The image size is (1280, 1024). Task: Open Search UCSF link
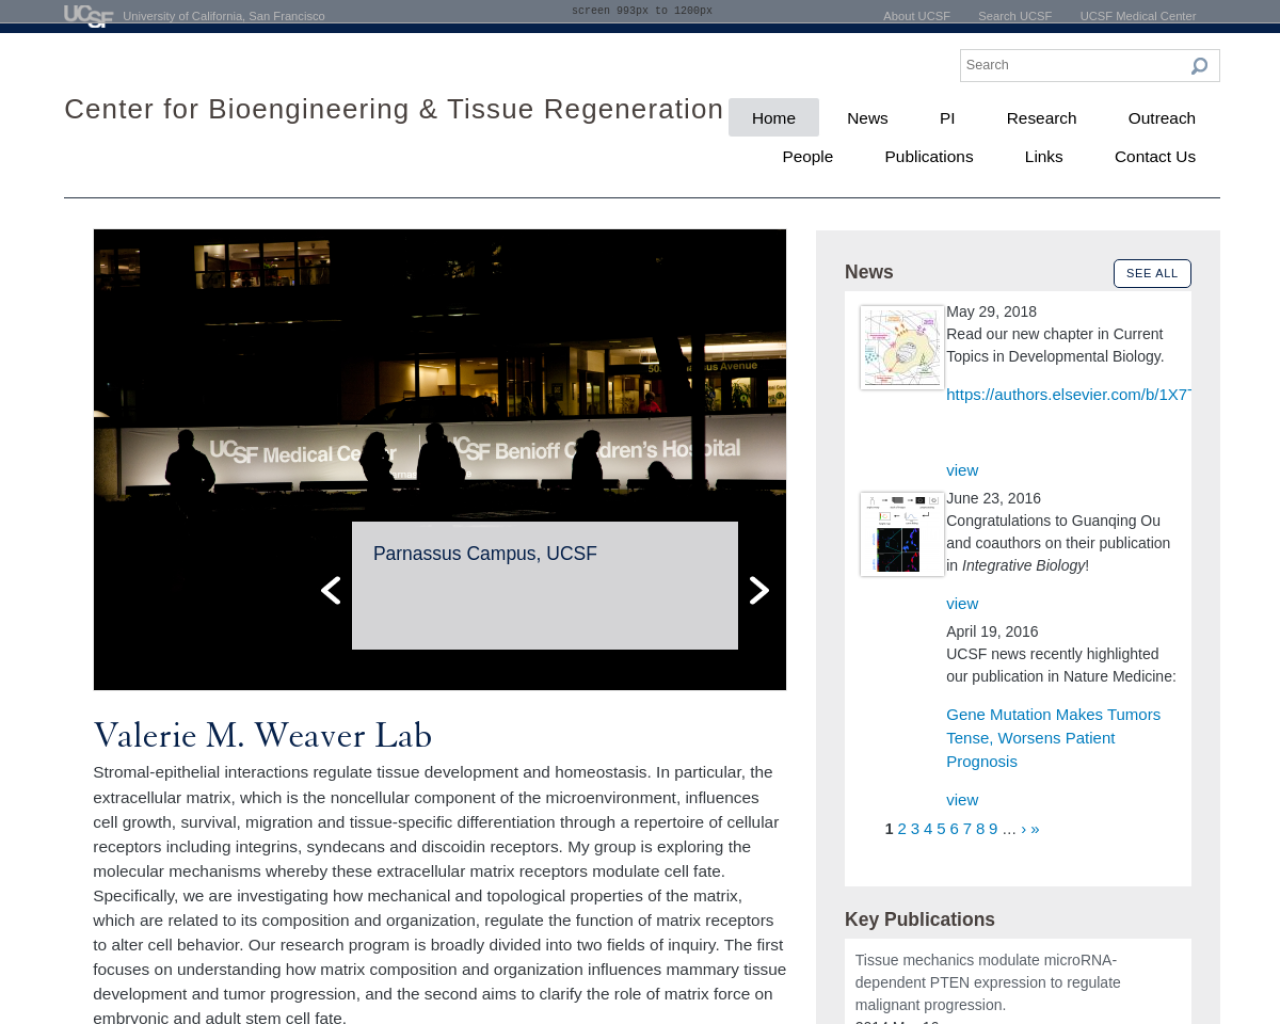pyautogui.click(x=1015, y=16)
